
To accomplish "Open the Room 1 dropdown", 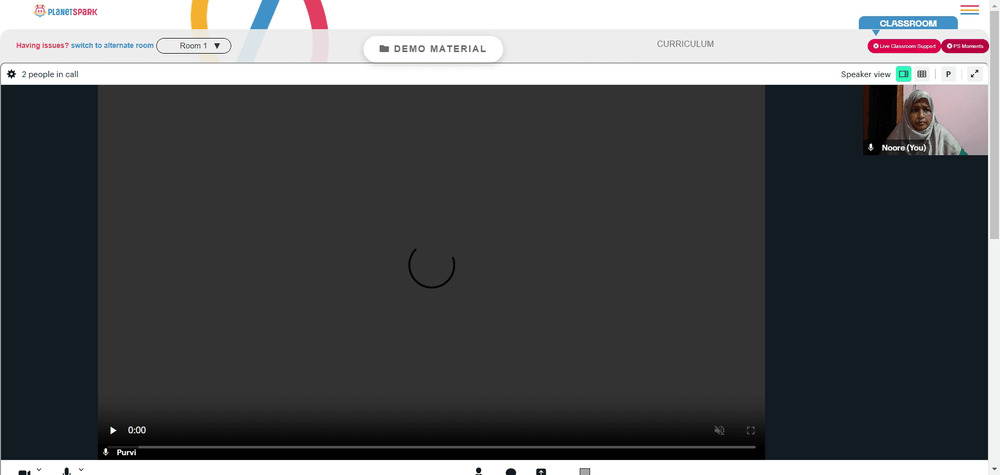I will click(x=194, y=46).
